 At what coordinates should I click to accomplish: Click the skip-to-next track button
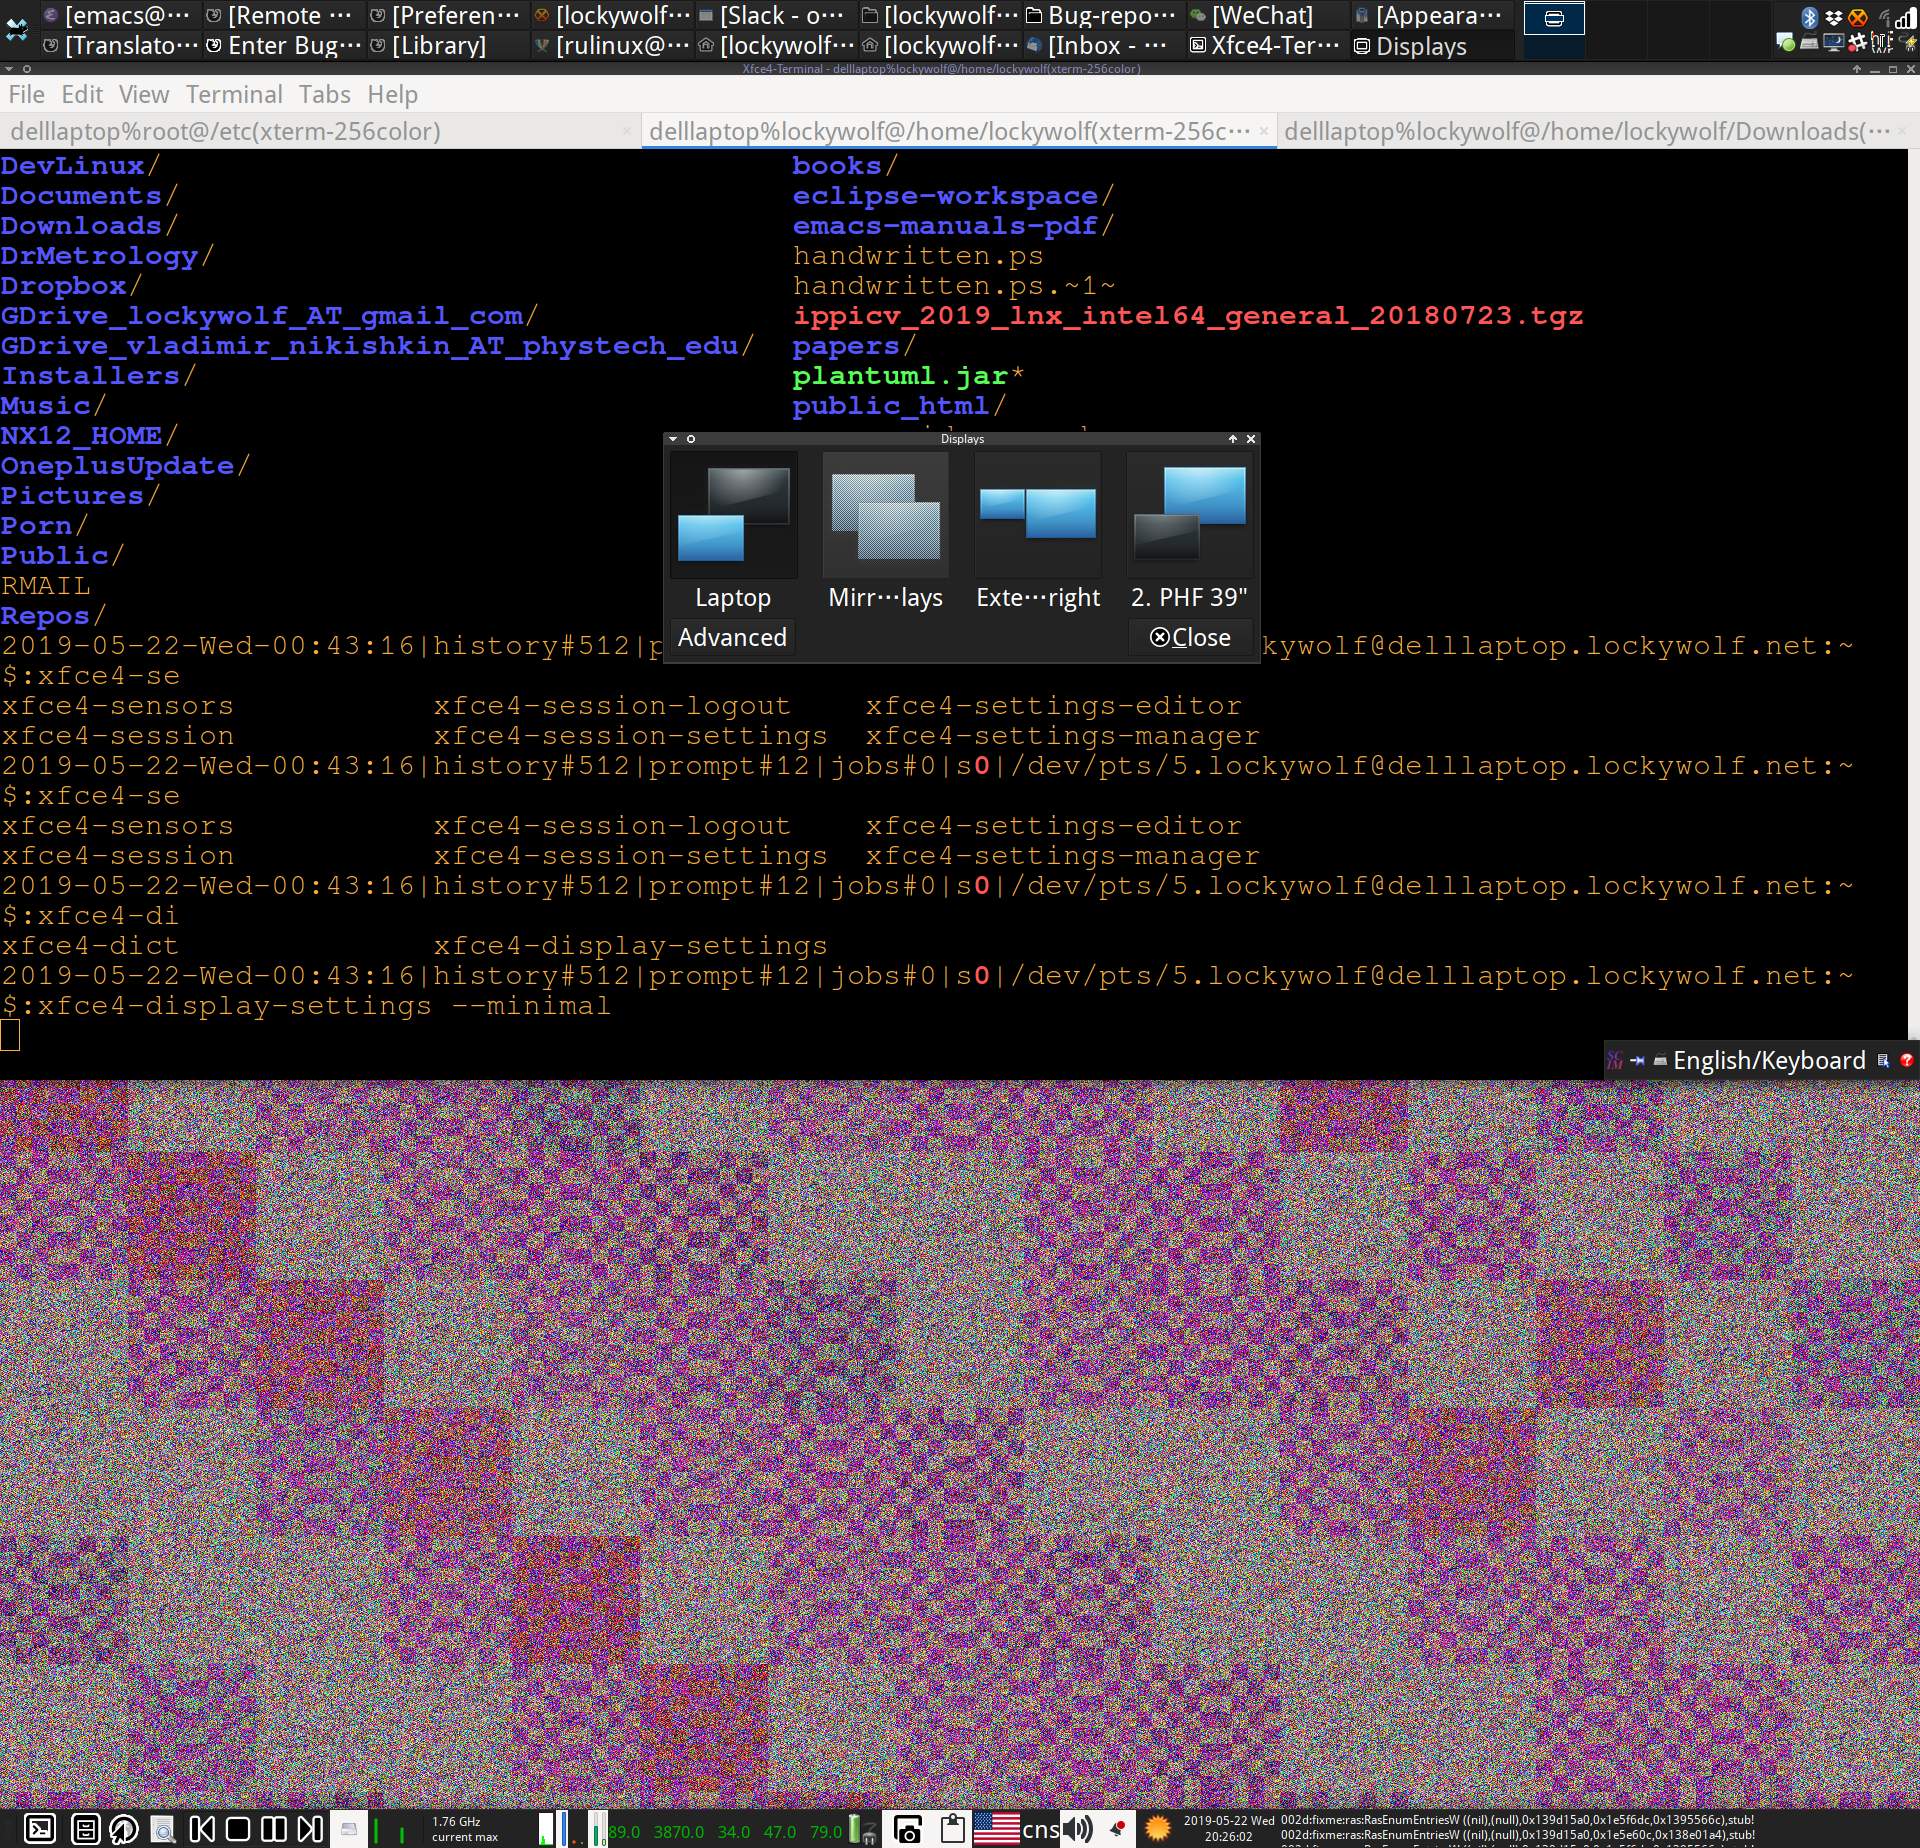(310, 1830)
